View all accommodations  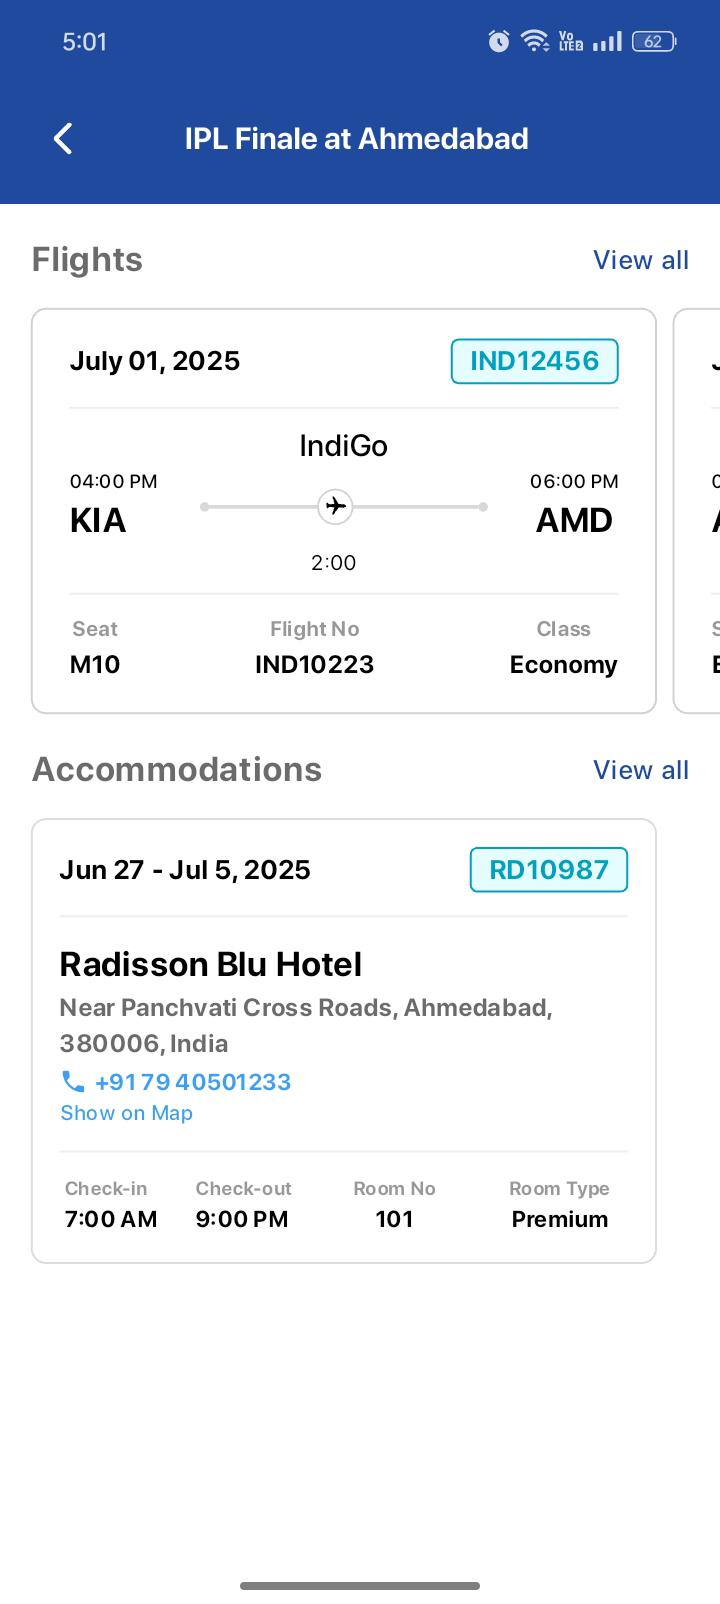coord(640,770)
